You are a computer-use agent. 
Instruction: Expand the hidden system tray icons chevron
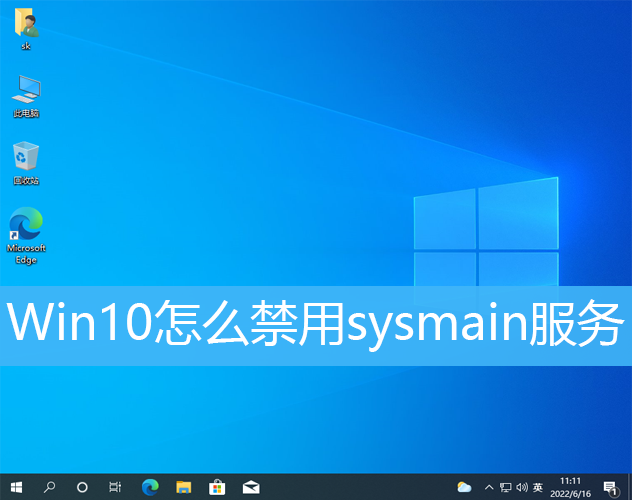click(489, 487)
